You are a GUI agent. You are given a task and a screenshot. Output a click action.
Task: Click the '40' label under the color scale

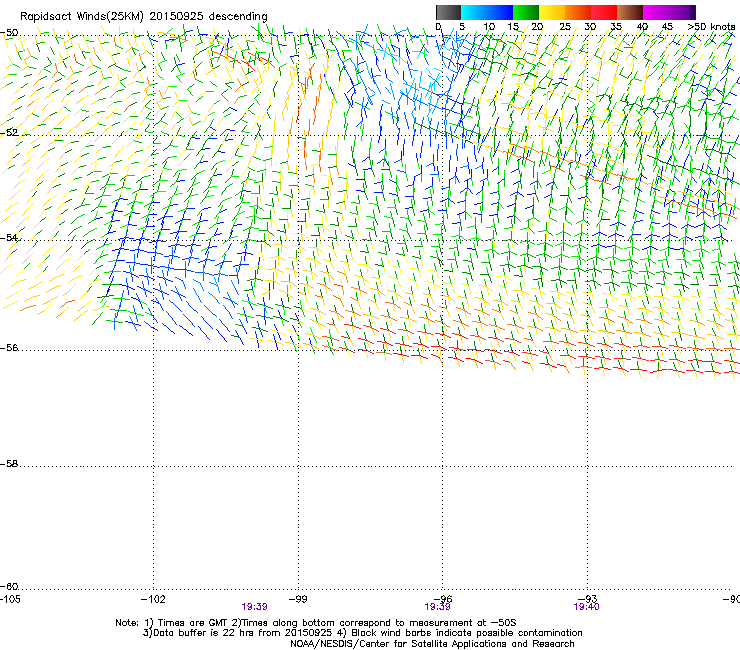pos(642,26)
